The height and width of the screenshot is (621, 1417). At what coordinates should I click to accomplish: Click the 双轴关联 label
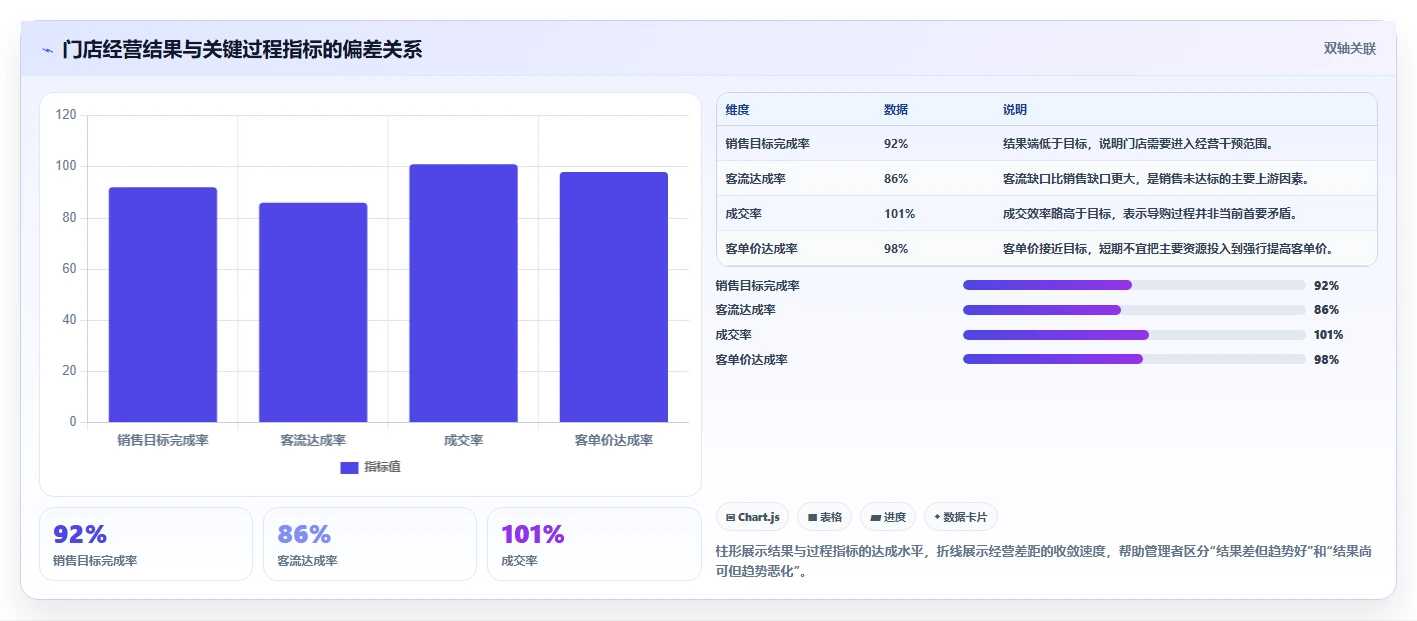(x=1350, y=49)
